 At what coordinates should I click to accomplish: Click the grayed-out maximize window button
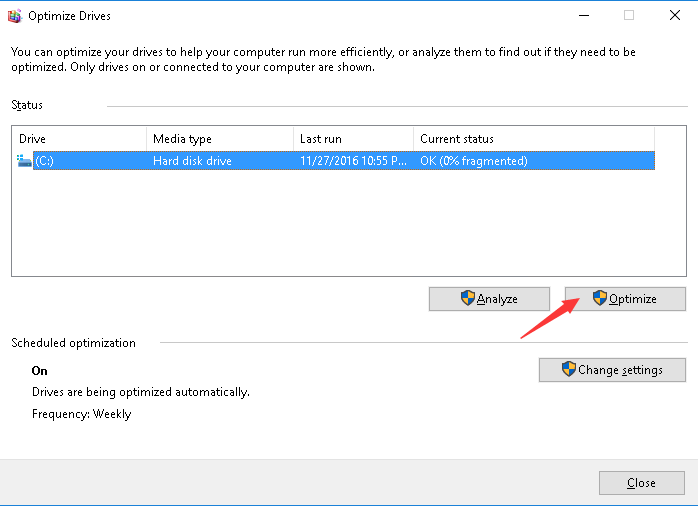[x=629, y=16]
